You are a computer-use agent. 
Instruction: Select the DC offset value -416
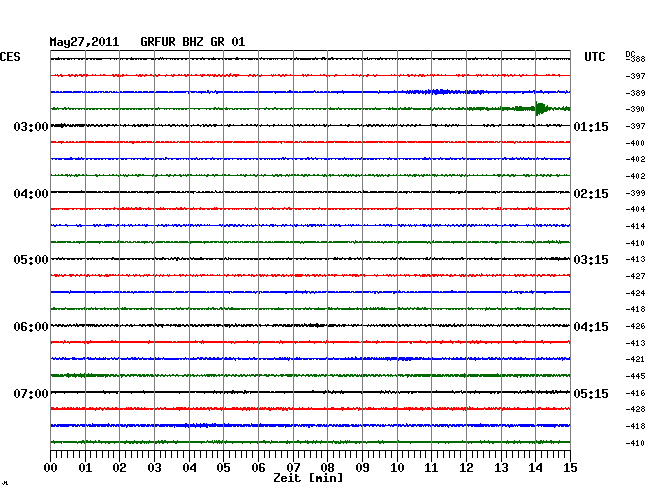(x=635, y=393)
